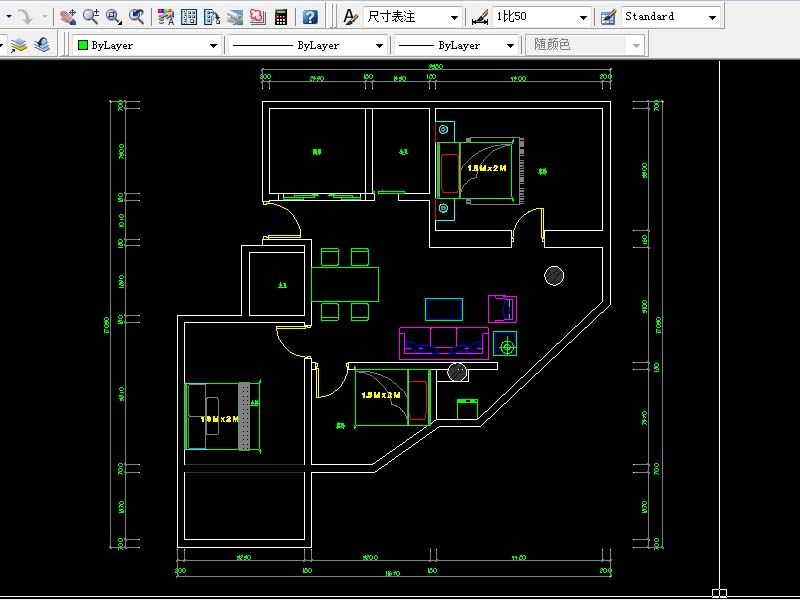Open the Properties palette icon
800x600 pixels.
pyautogui.click(x=166, y=17)
